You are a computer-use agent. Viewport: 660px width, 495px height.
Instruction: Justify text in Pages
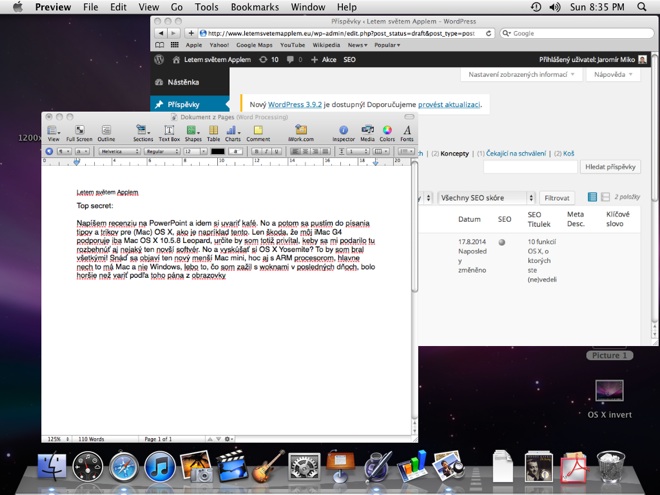(x=325, y=151)
